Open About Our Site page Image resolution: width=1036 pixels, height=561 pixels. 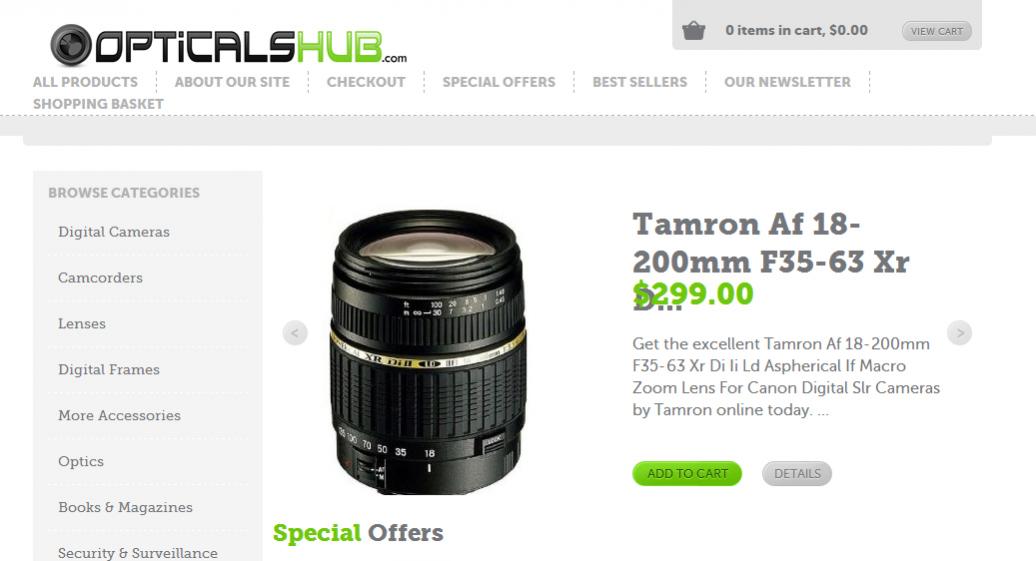(232, 82)
